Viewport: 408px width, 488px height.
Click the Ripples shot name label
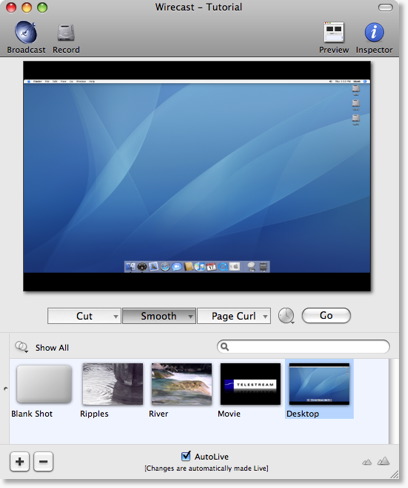(x=94, y=414)
